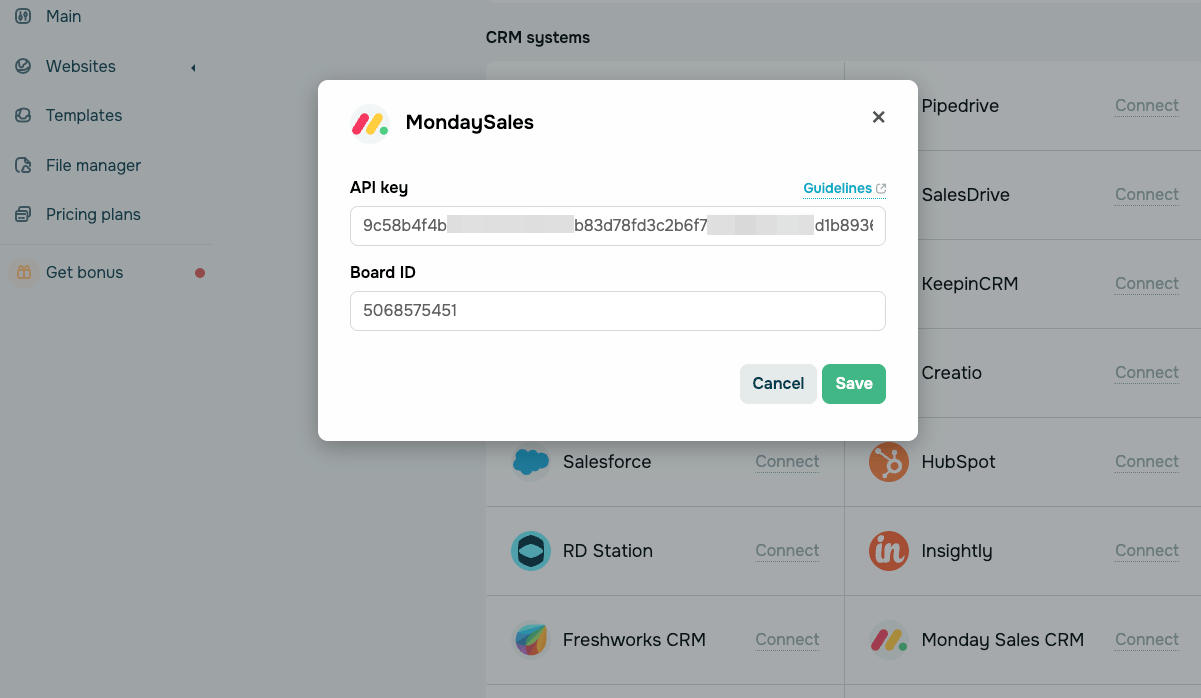Open the Main sidebar menu item

pos(64,17)
